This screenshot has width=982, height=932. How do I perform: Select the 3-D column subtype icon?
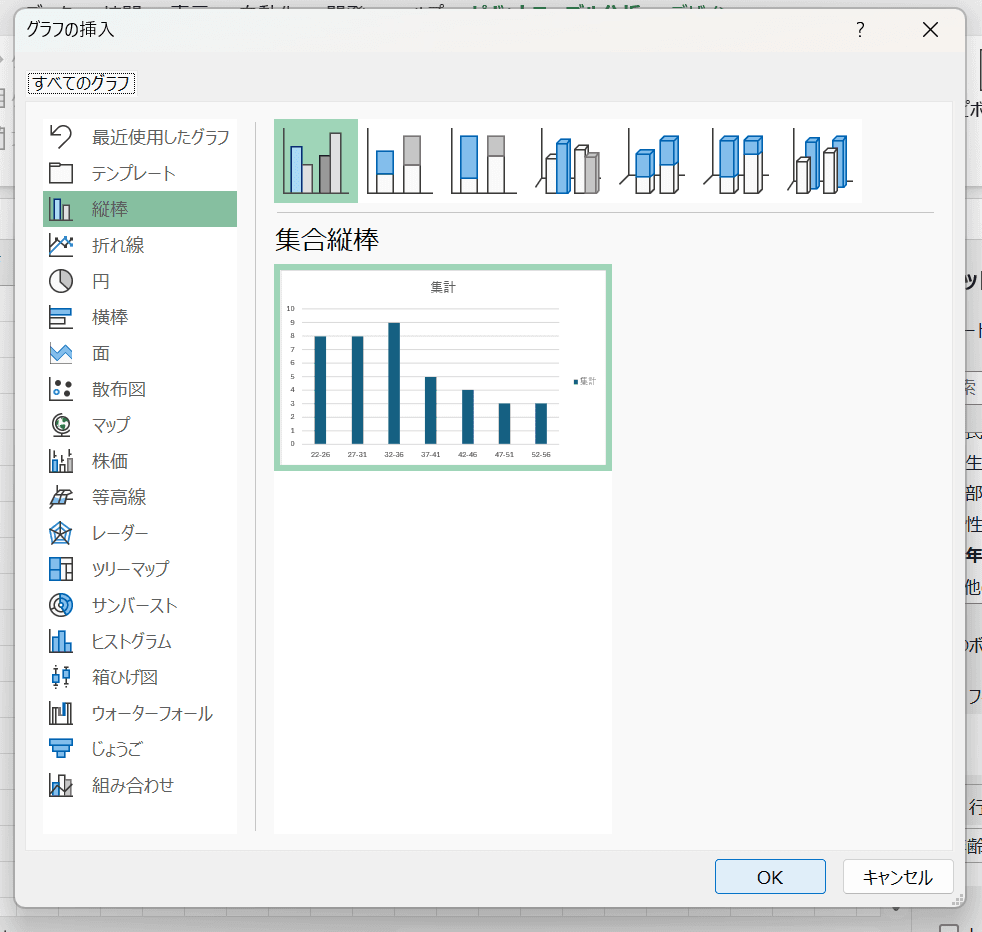(820, 162)
